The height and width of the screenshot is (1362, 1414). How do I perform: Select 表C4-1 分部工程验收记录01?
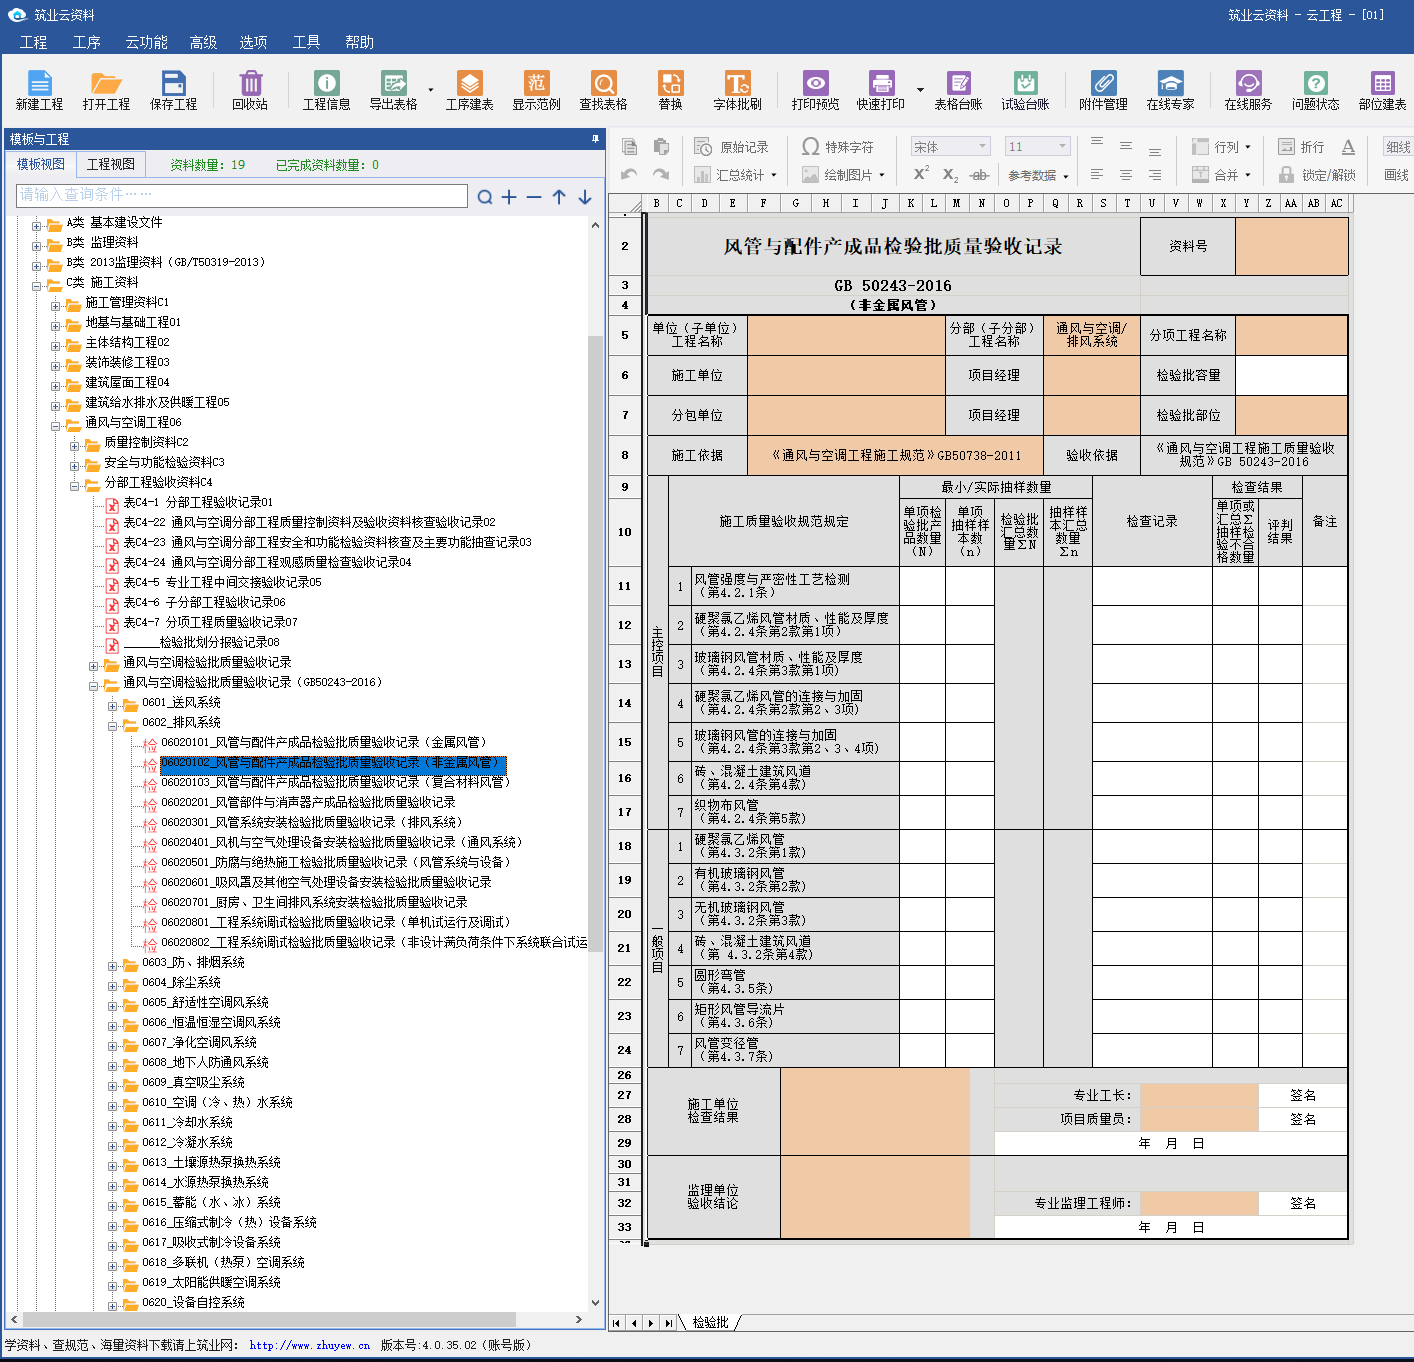tap(198, 502)
